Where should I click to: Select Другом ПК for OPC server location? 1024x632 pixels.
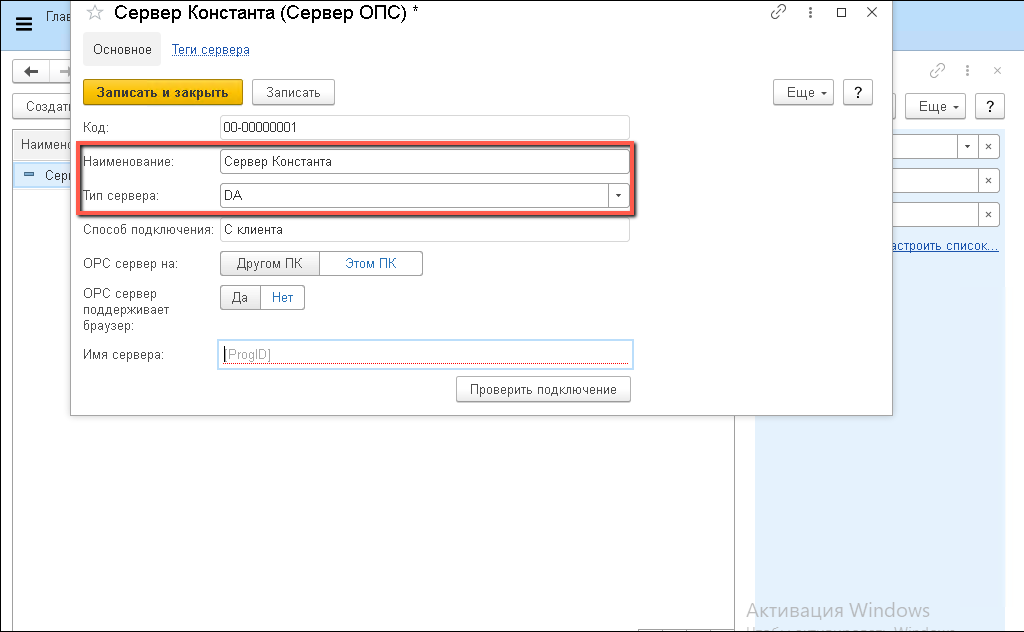(268, 264)
